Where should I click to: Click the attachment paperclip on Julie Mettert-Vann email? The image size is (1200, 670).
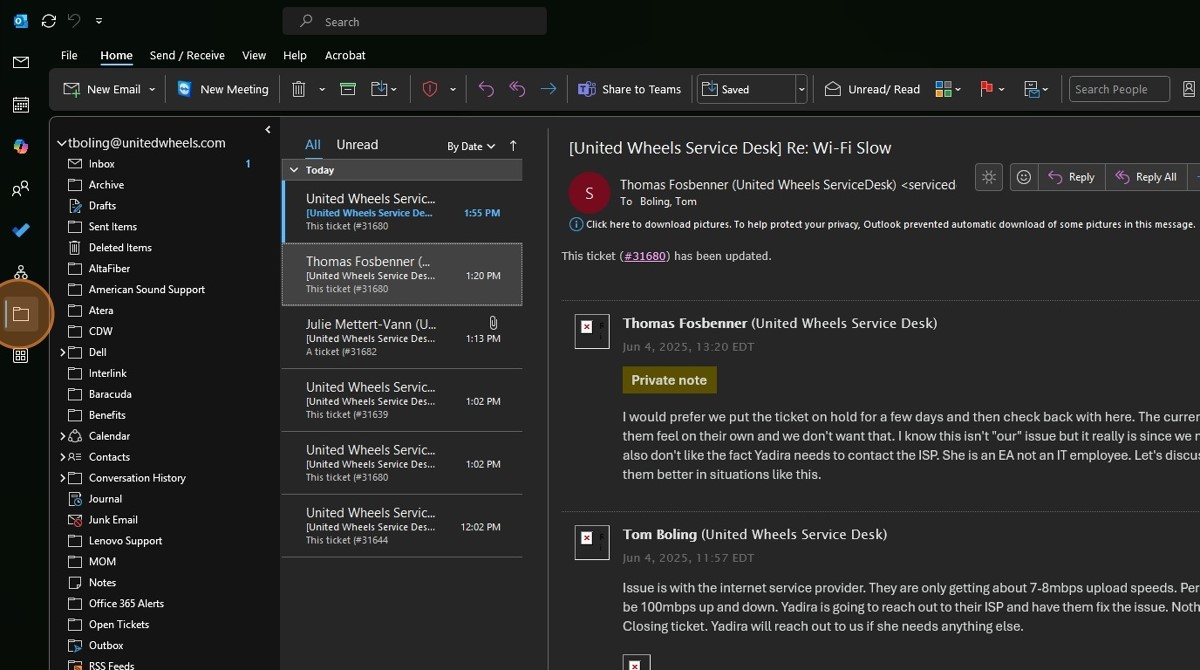click(493, 324)
